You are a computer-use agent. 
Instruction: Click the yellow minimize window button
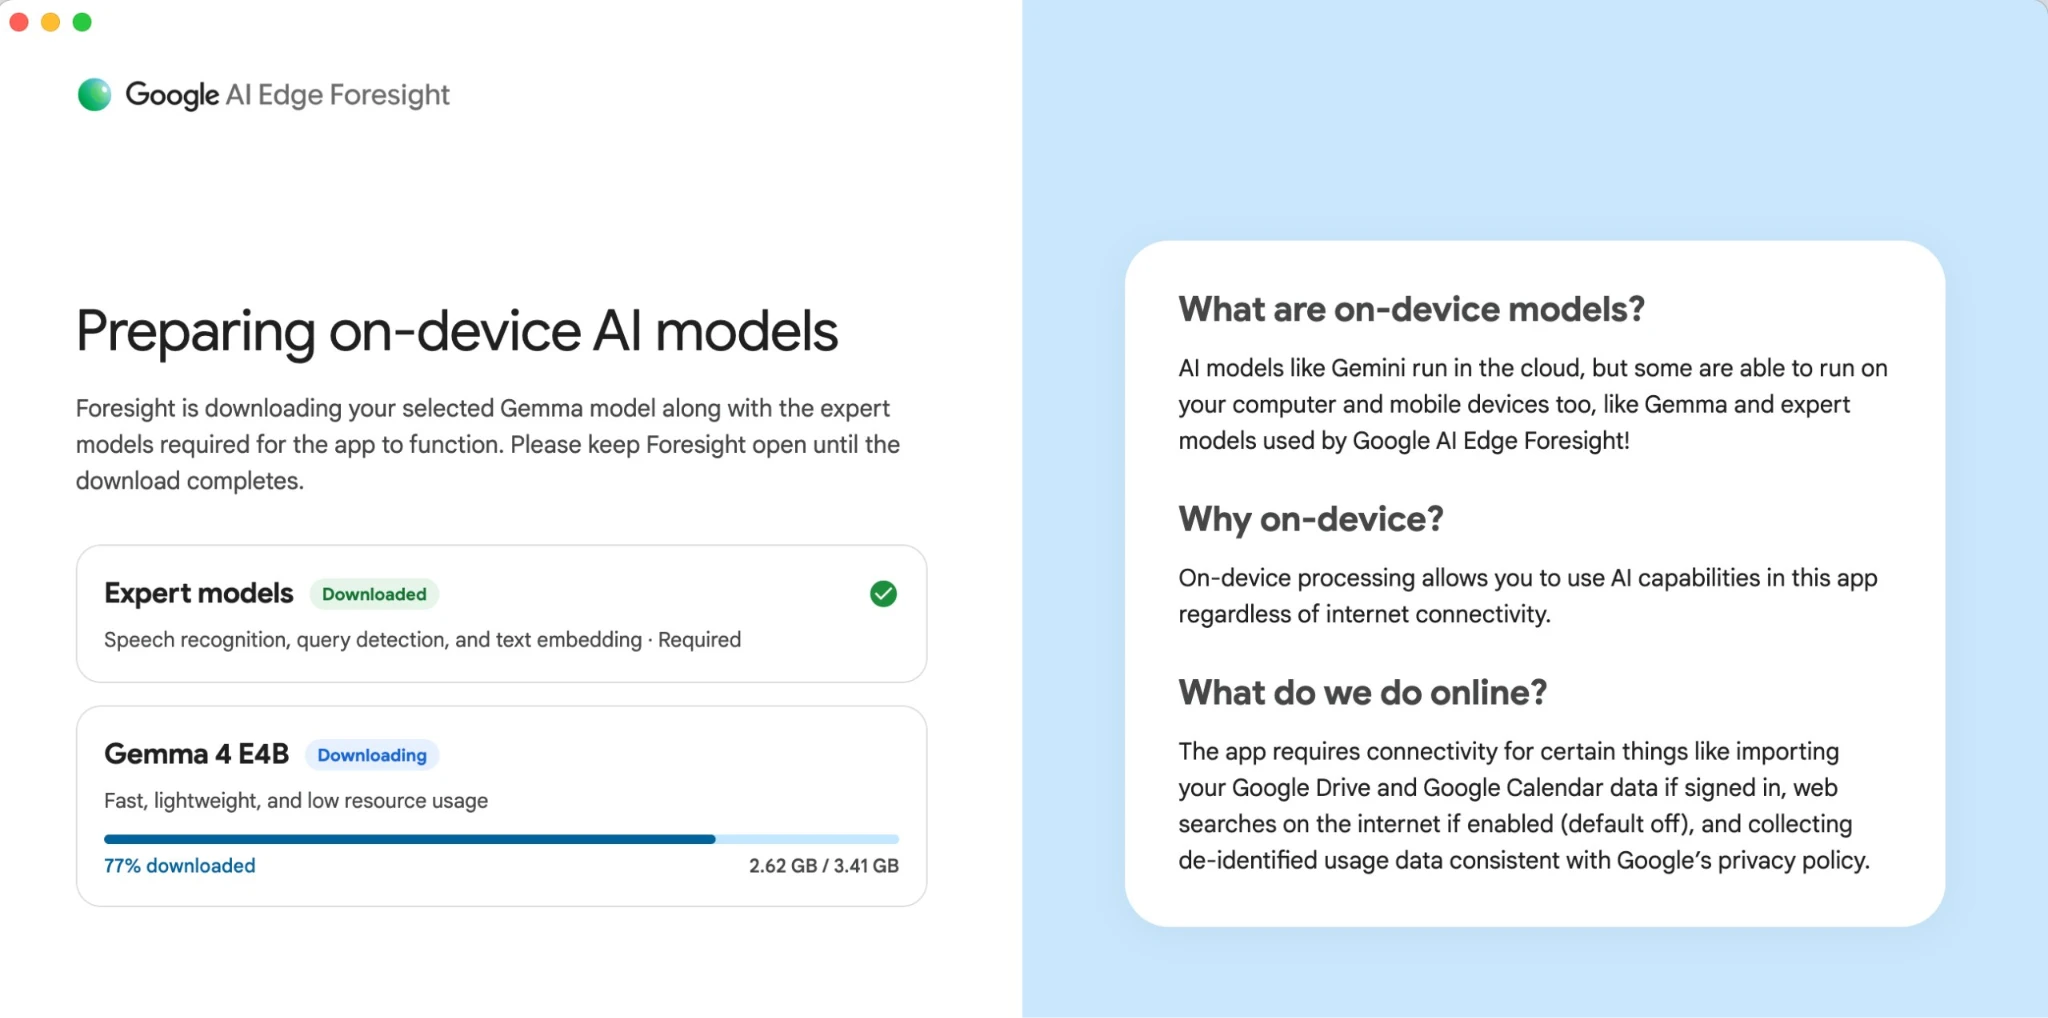51,22
